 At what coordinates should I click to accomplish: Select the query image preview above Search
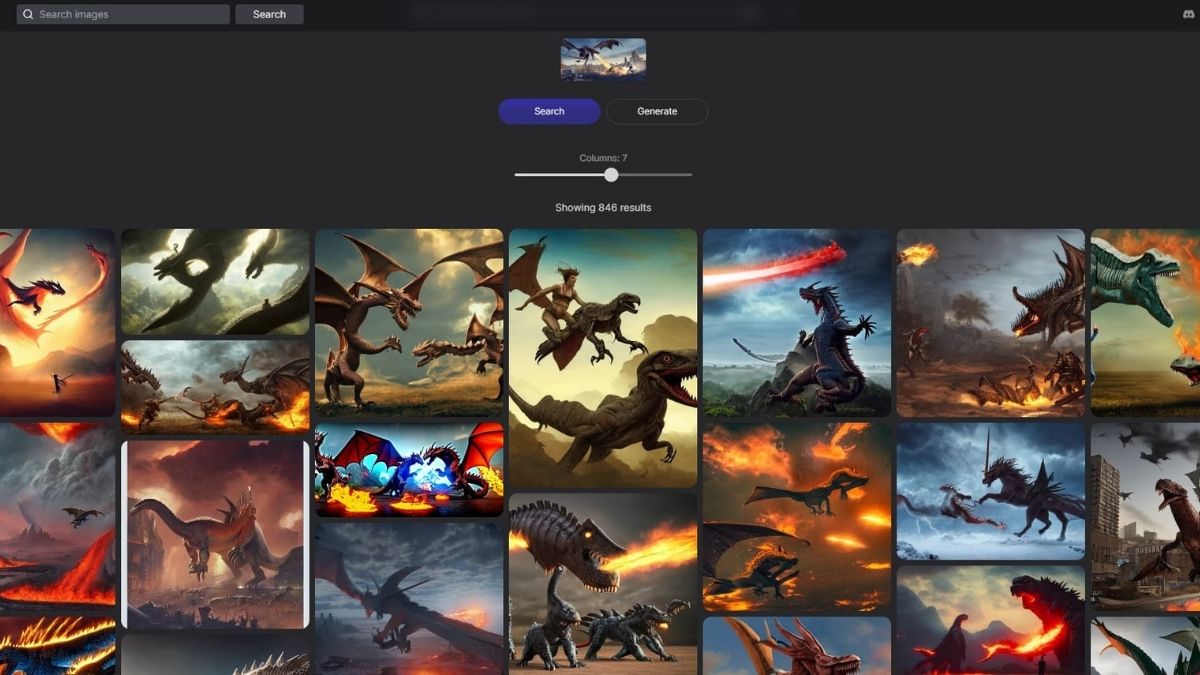[603, 59]
